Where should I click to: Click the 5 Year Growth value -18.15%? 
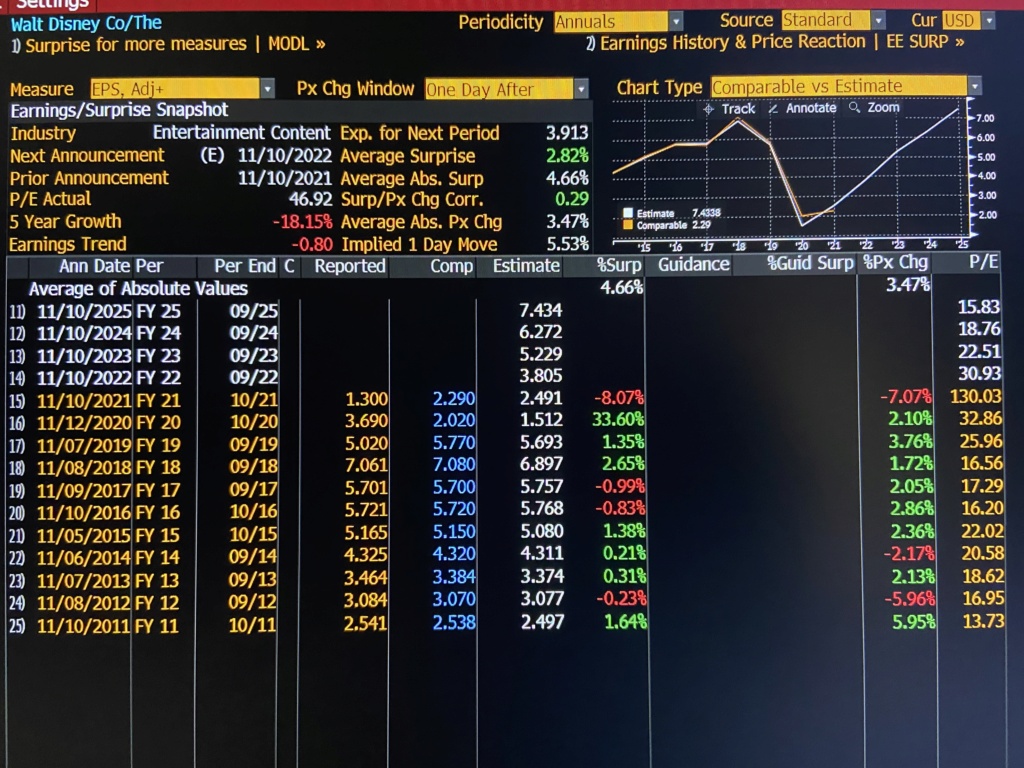[x=302, y=221]
